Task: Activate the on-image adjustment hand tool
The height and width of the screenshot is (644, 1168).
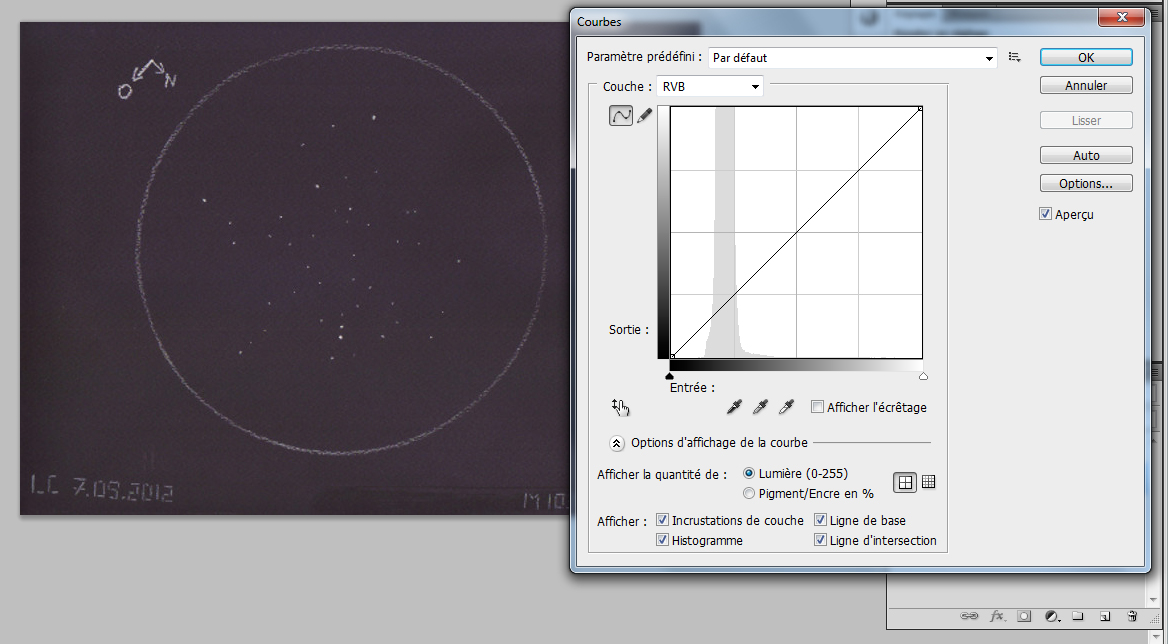Action: (x=620, y=407)
